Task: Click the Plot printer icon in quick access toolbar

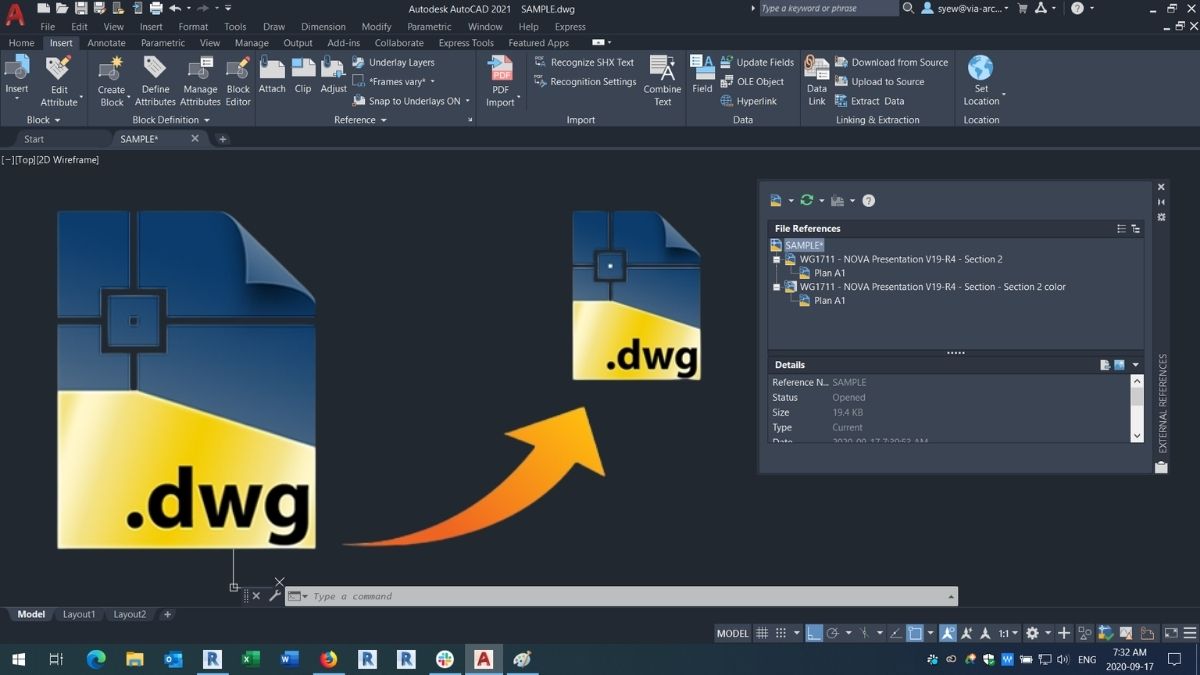Action: [x=154, y=8]
